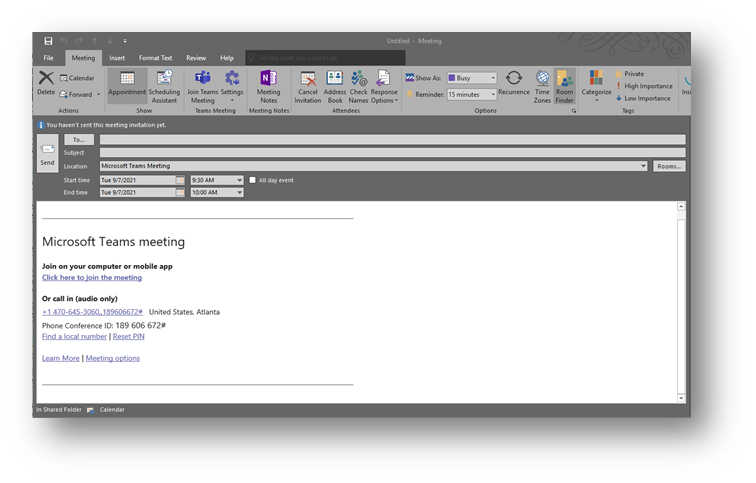The width and height of the screenshot is (756, 483).
Task: Click Check Names icon
Action: click(x=358, y=85)
